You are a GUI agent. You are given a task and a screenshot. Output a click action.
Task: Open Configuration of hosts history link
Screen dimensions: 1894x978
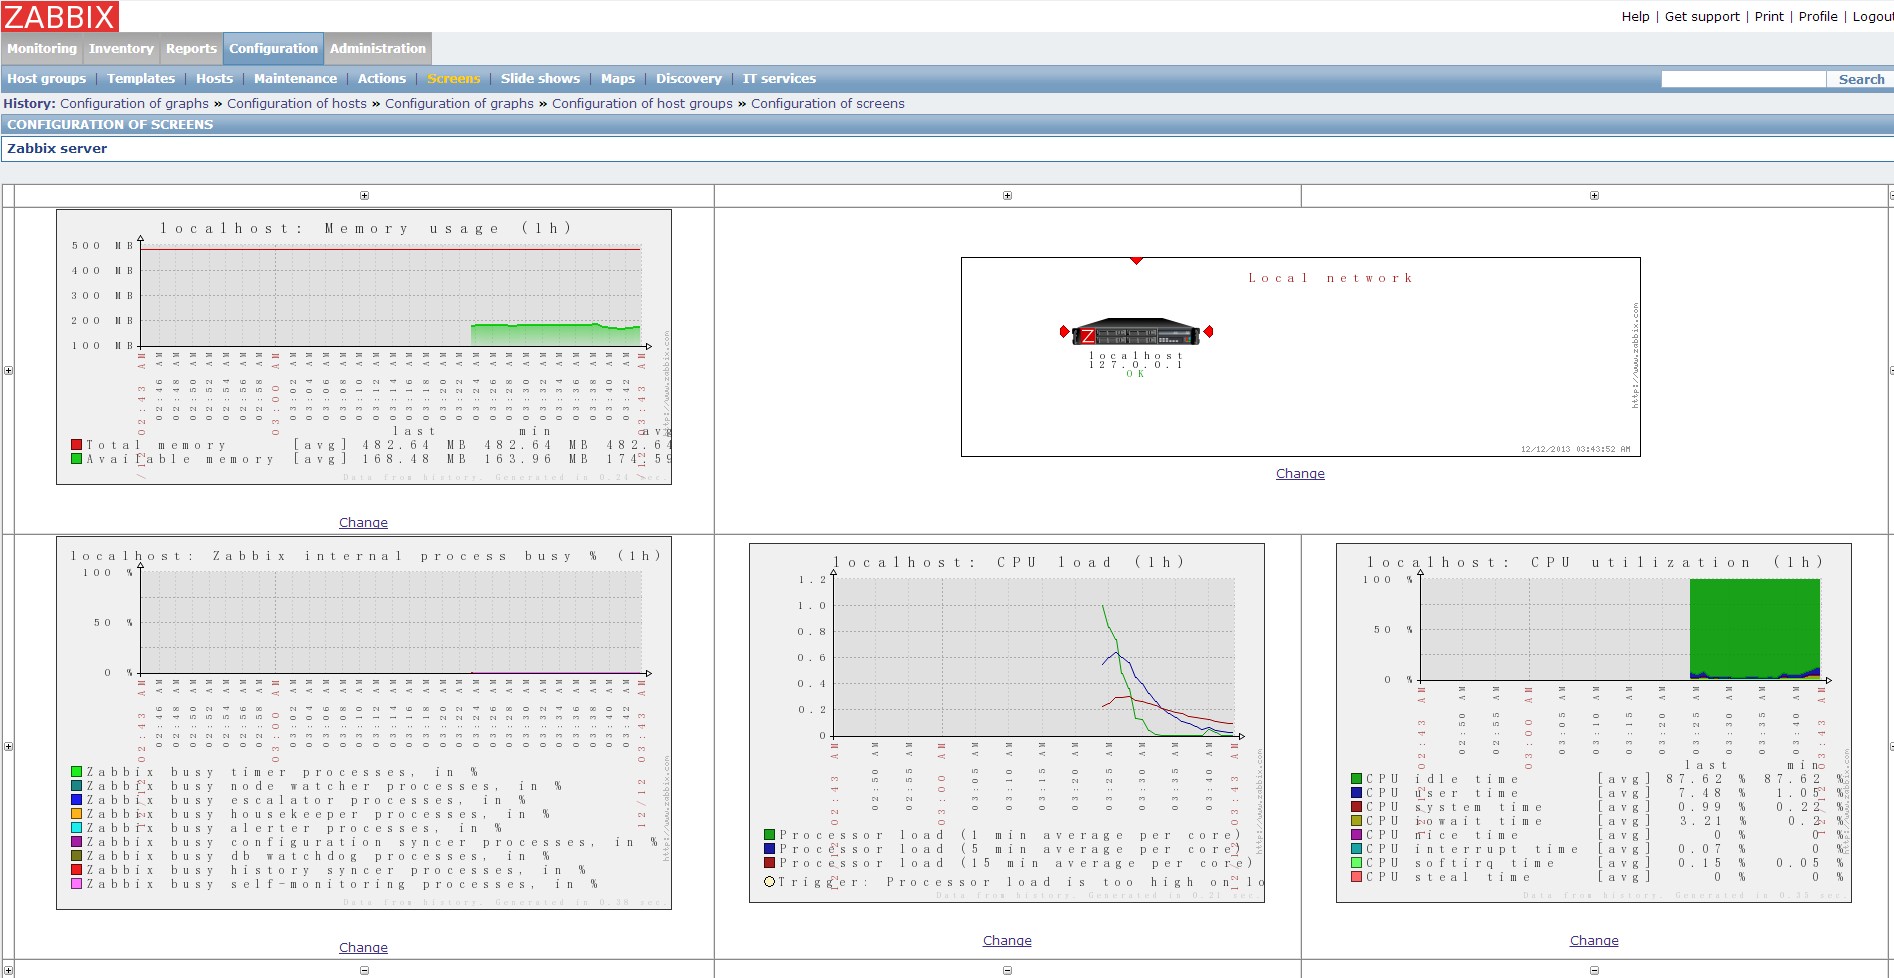pyautogui.click(x=297, y=104)
